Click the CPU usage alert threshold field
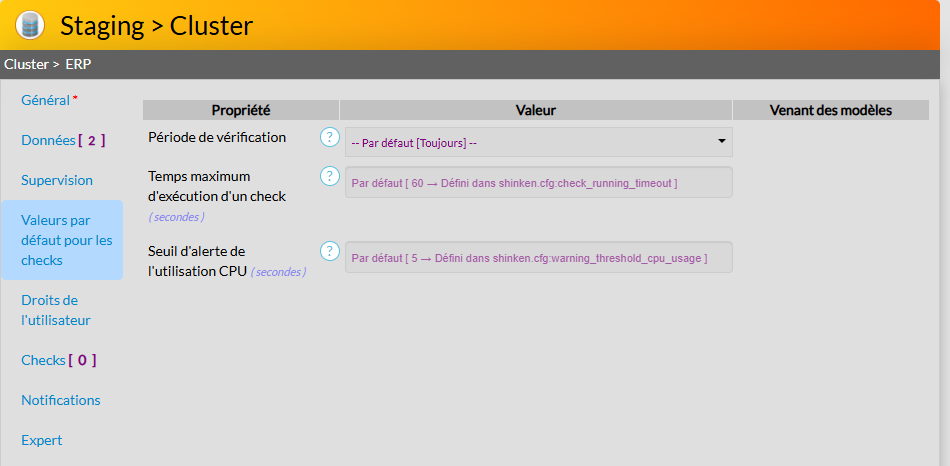The image size is (950, 466). click(538, 257)
